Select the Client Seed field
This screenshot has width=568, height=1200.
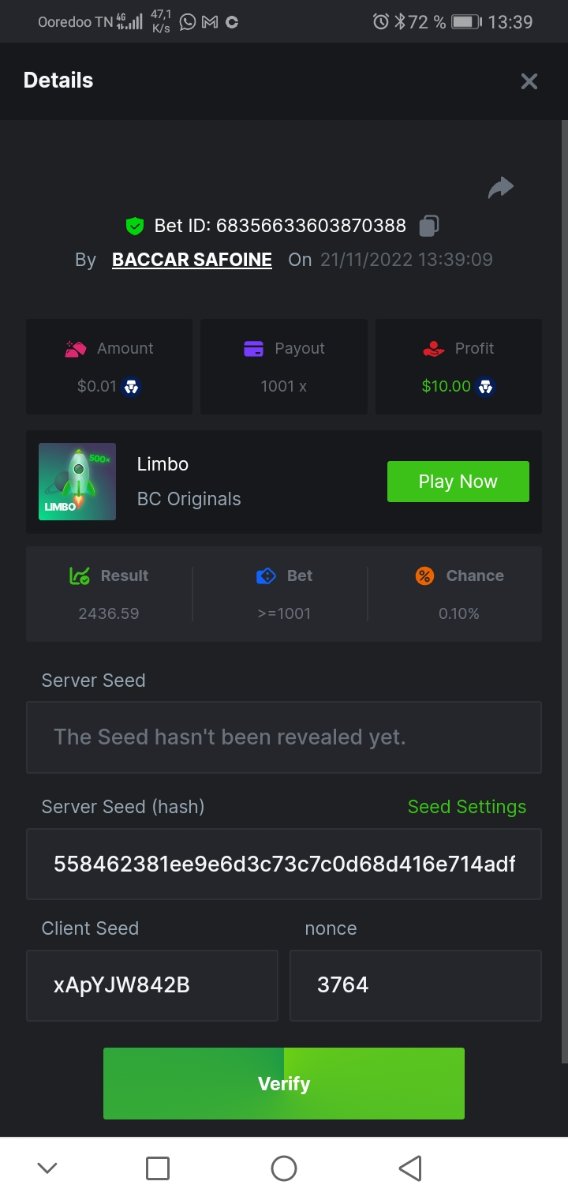[152, 986]
